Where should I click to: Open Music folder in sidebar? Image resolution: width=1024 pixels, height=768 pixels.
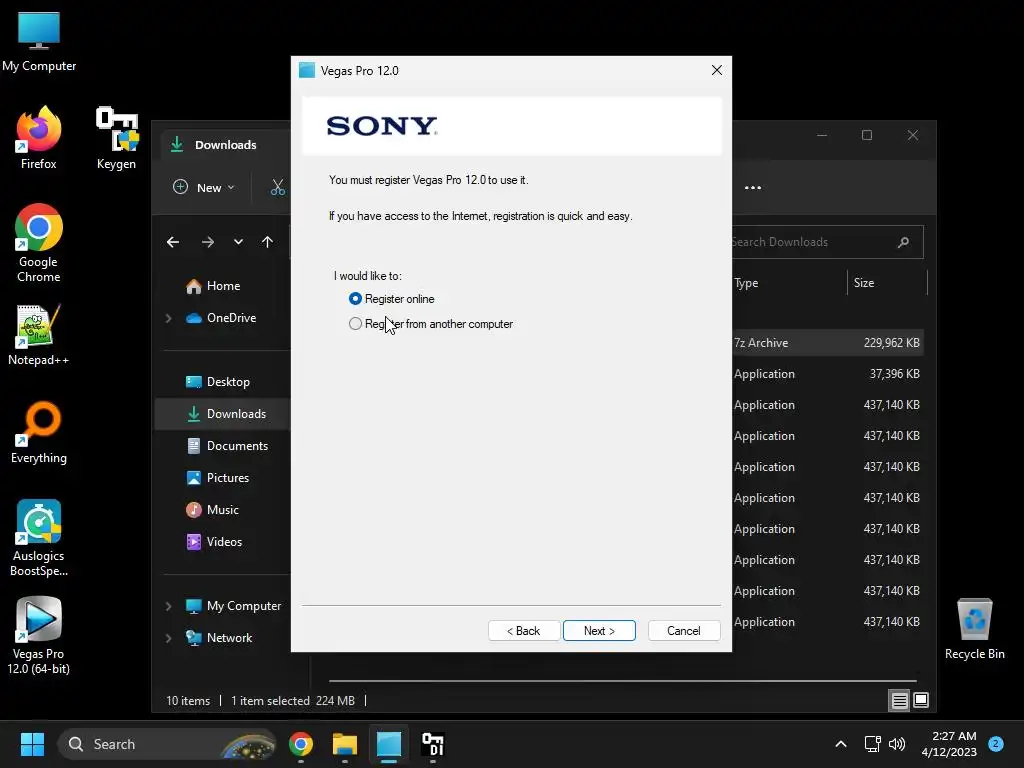222,510
